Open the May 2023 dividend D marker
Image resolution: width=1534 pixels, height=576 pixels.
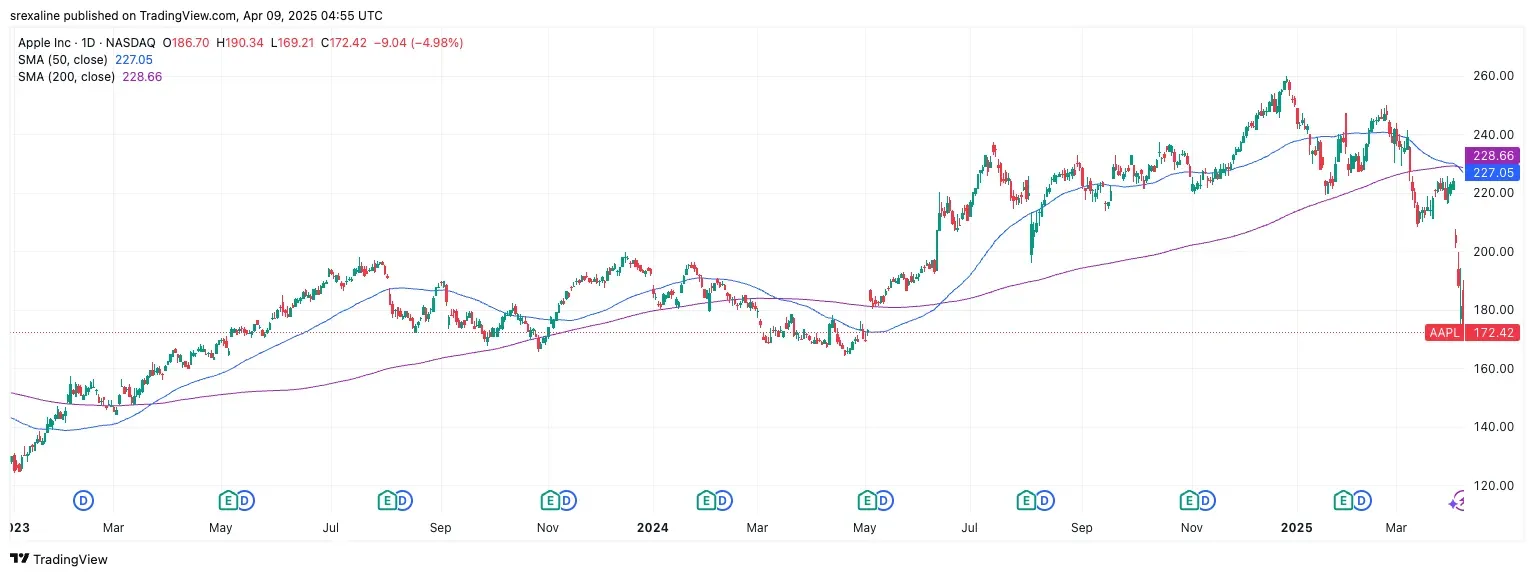(244, 499)
